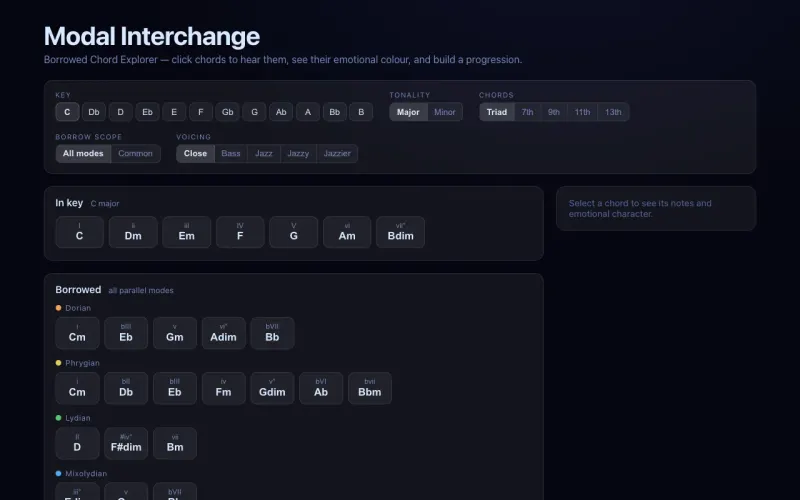Set borrow scope to Common
Image resolution: width=800 pixels, height=500 pixels.
coord(135,154)
